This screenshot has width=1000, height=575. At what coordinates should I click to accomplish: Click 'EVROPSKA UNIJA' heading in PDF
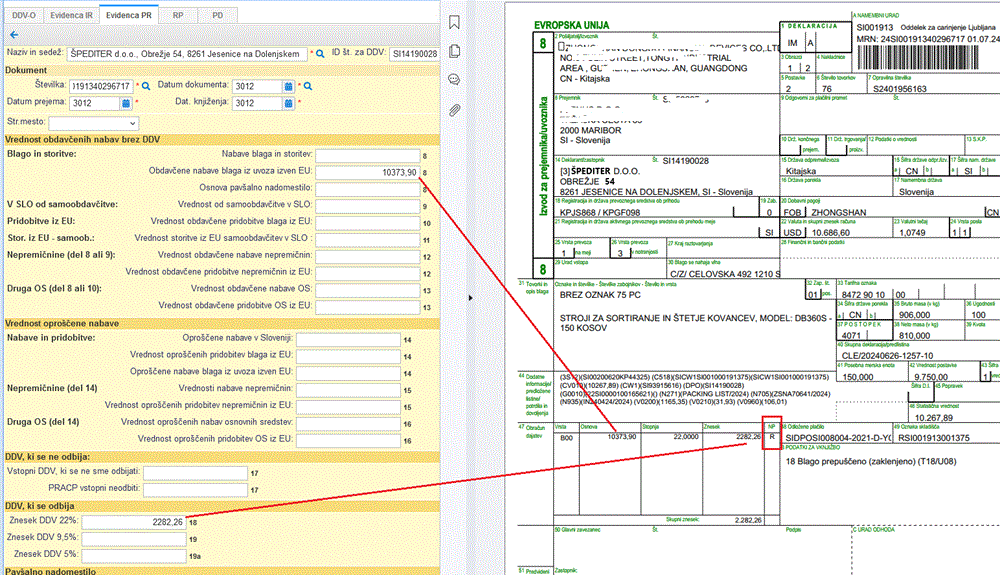571,25
